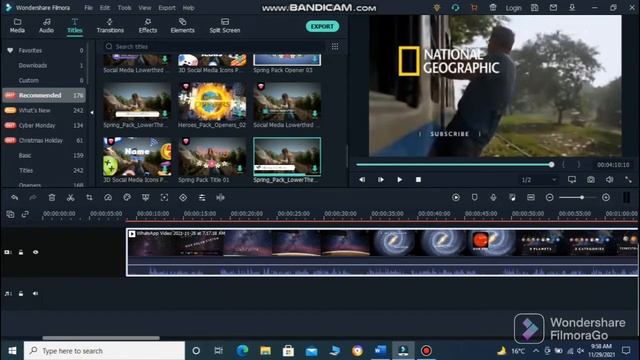
Task: Click the Audio mixer icon
Action: tap(512, 198)
